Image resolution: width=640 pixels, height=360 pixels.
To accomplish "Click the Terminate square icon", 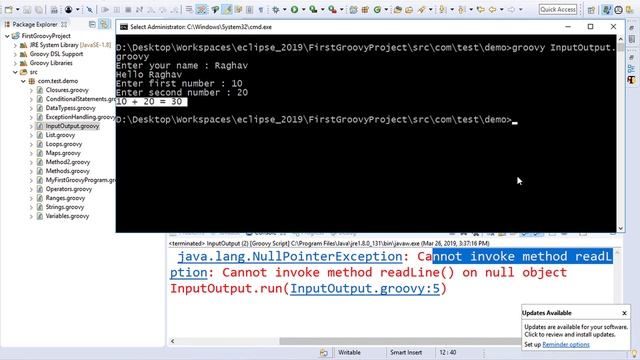I will coord(128,9).
